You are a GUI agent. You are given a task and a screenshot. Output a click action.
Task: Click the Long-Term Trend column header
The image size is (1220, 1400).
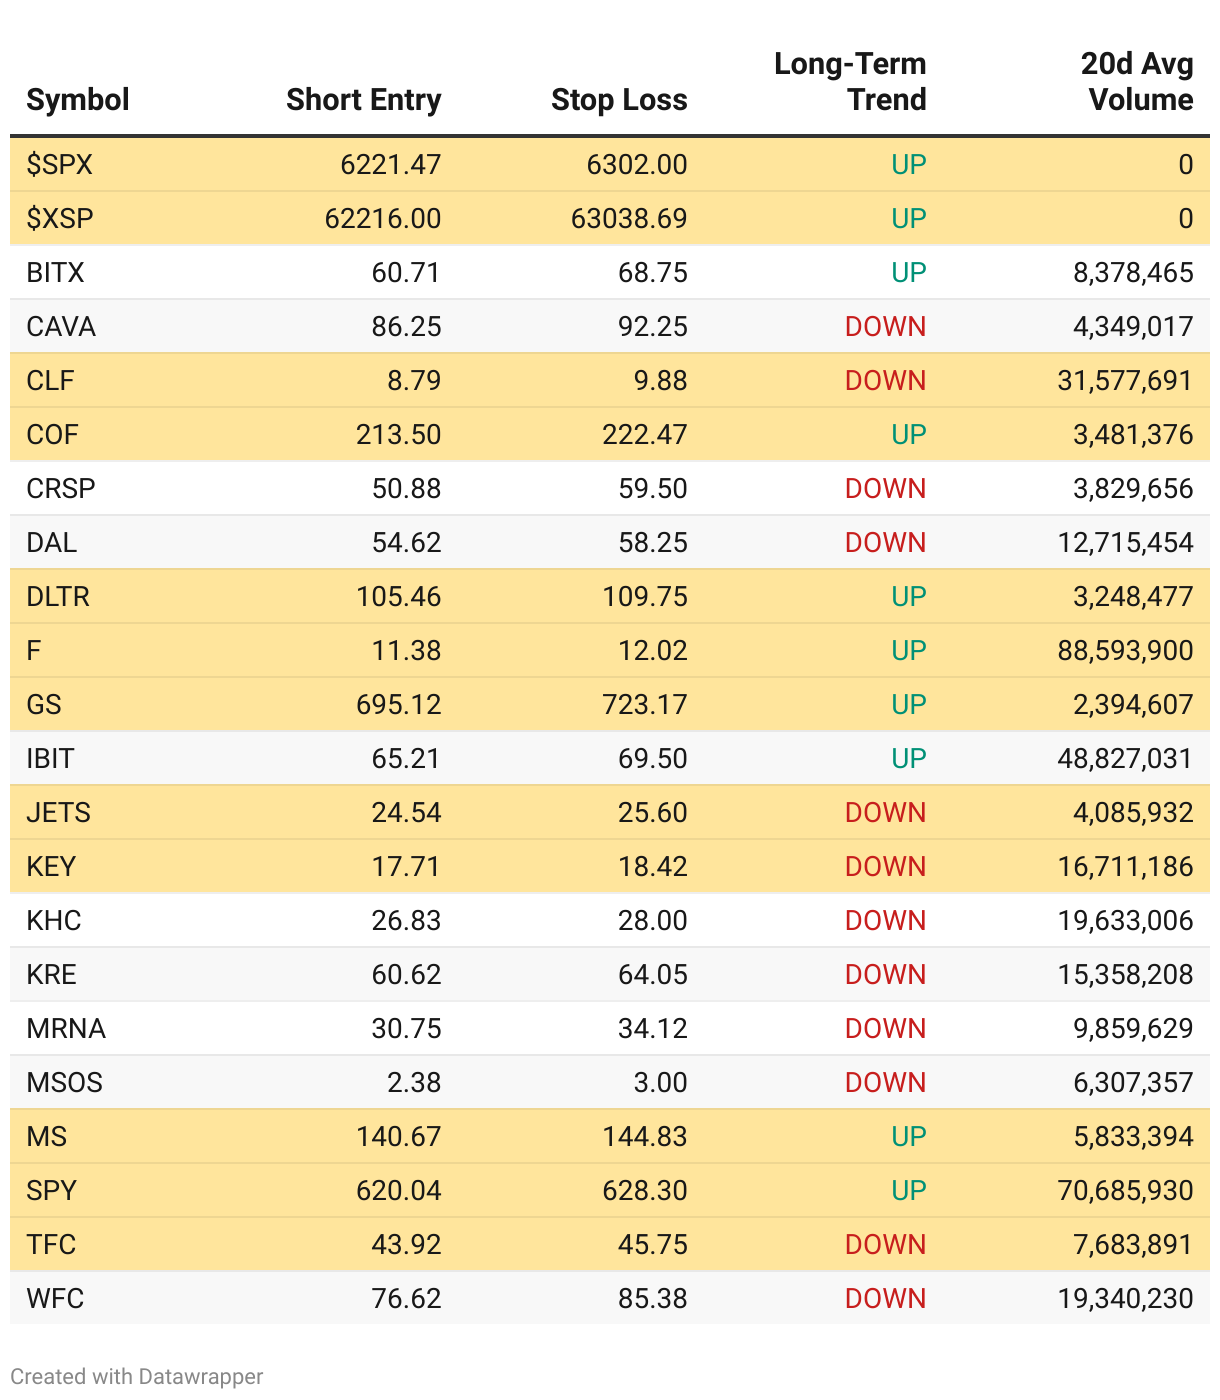(850, 82)
